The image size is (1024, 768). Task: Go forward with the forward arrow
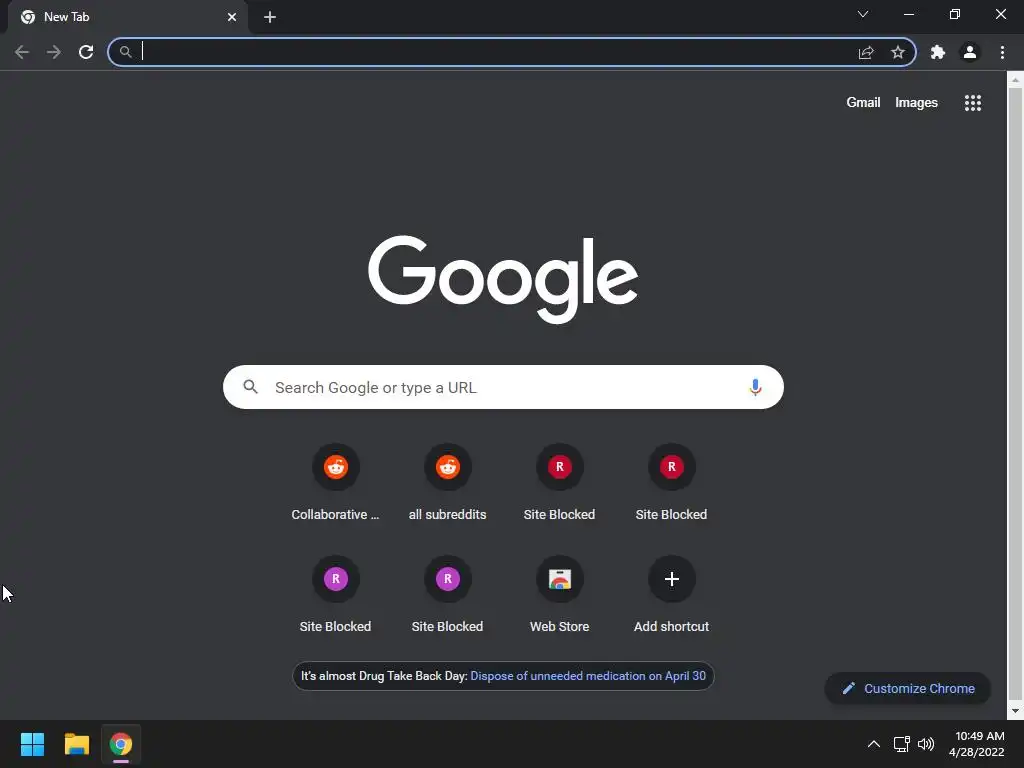54,52
